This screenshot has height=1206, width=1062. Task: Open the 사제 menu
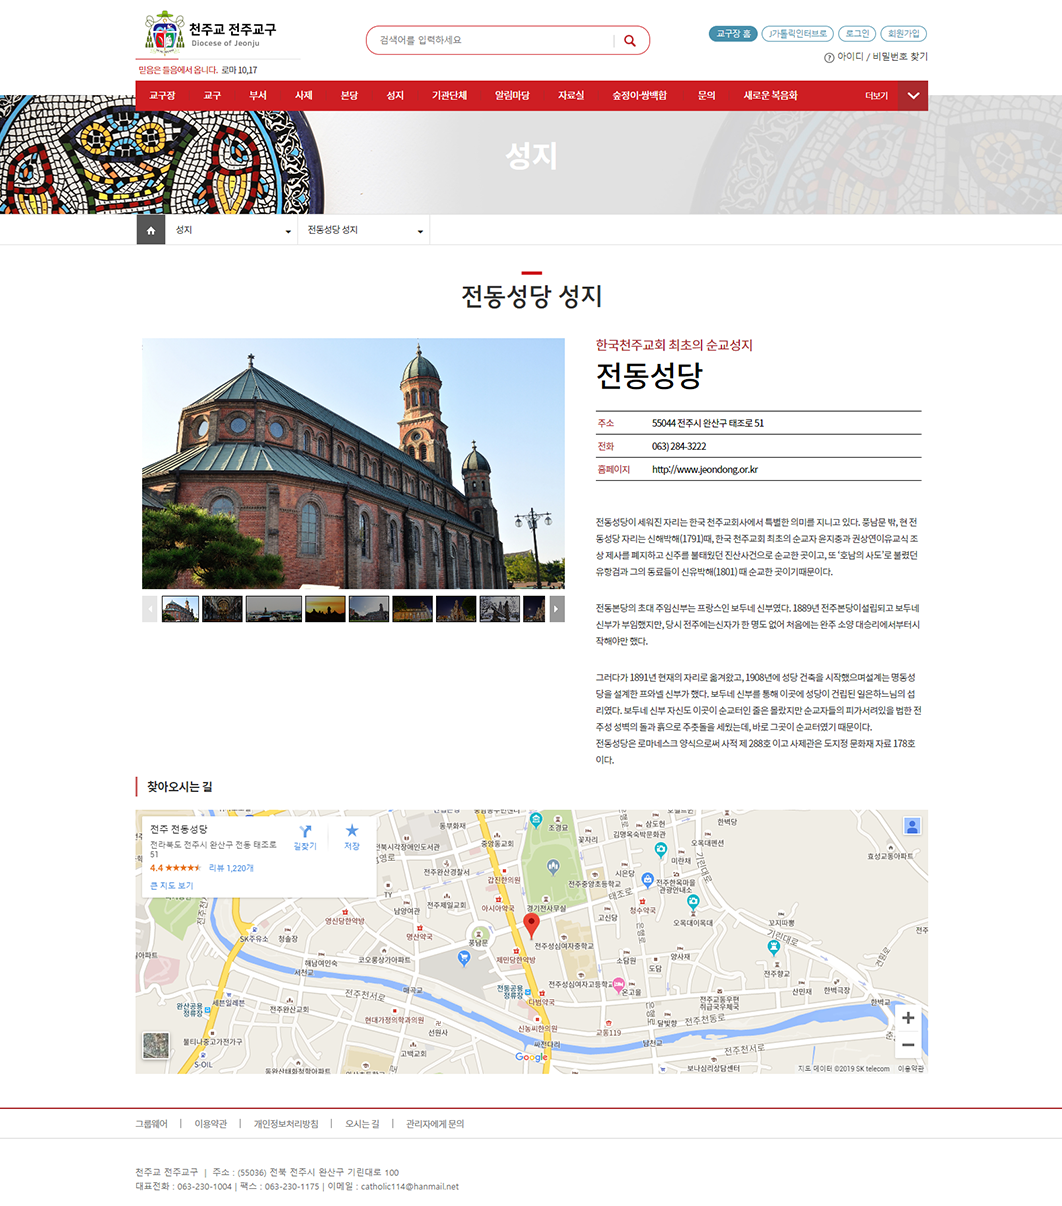pyautogui.click(x=304, y=96)
